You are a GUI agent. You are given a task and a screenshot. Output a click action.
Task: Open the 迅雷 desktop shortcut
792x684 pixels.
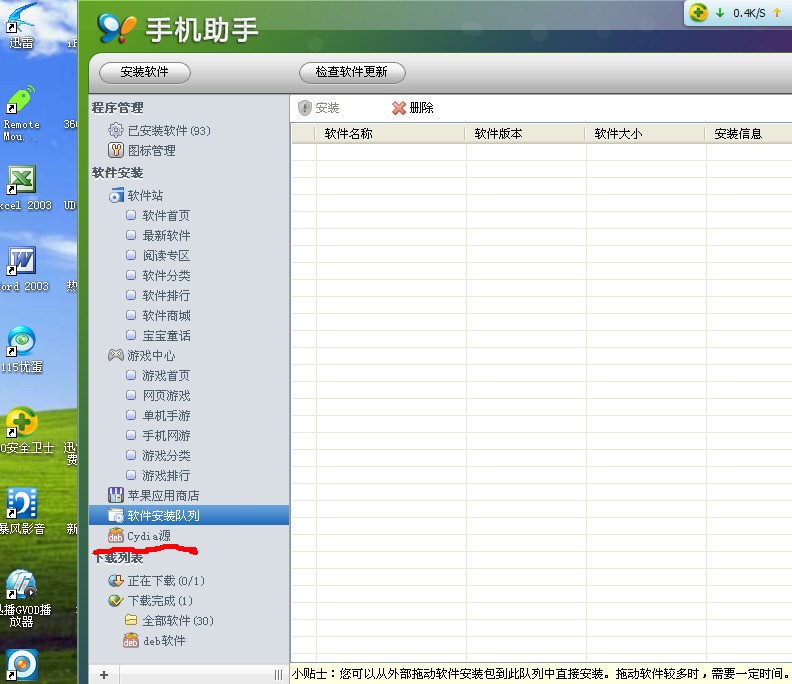click(x=21, y=26)
